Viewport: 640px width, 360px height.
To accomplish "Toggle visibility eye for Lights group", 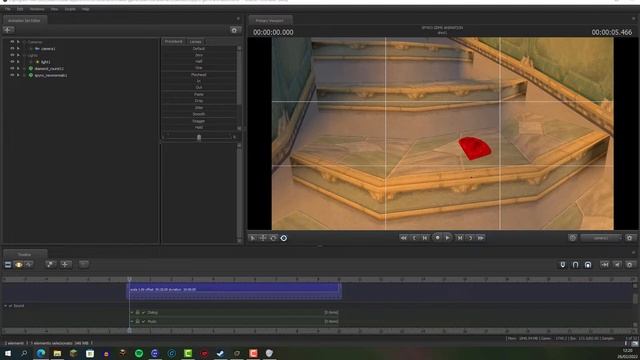I will [x=12, y=55].
